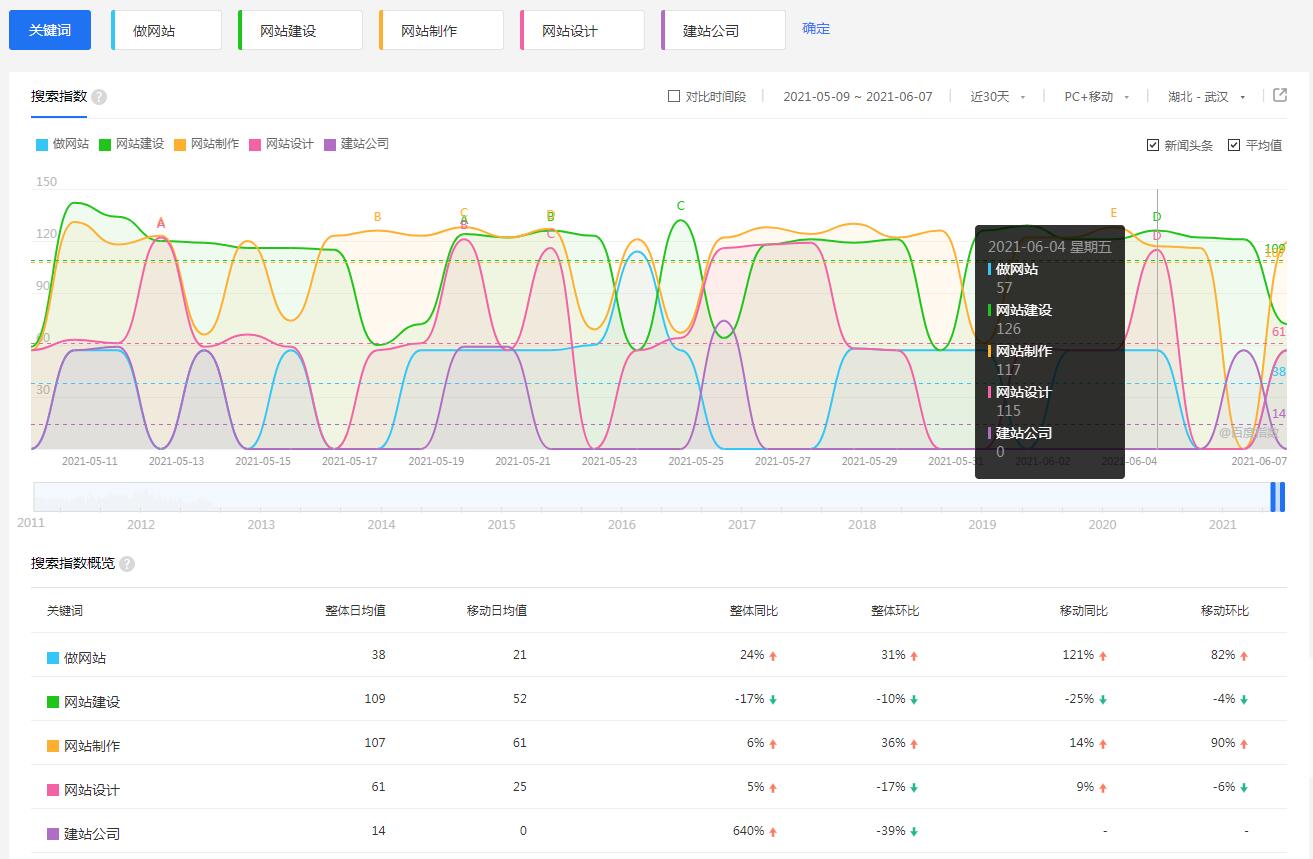Toggle the 网站设计 legend series
Screen dimensions: 1313x859
281,144
